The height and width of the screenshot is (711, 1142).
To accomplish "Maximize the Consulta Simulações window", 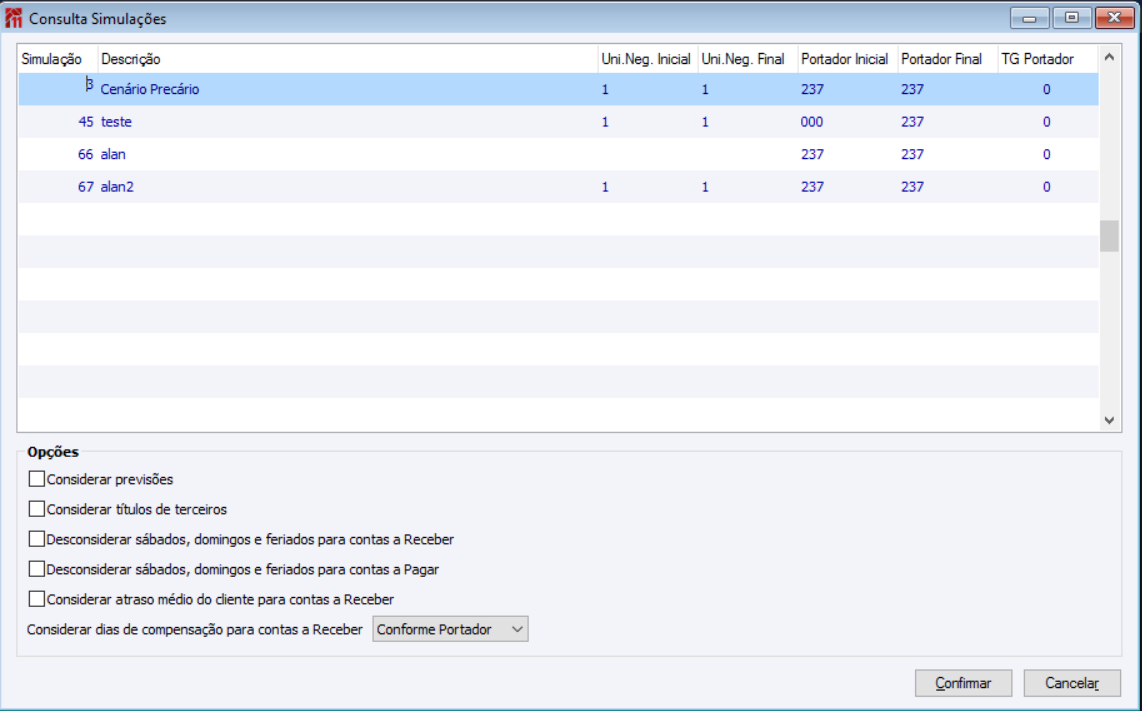I will coord(1071,18).
